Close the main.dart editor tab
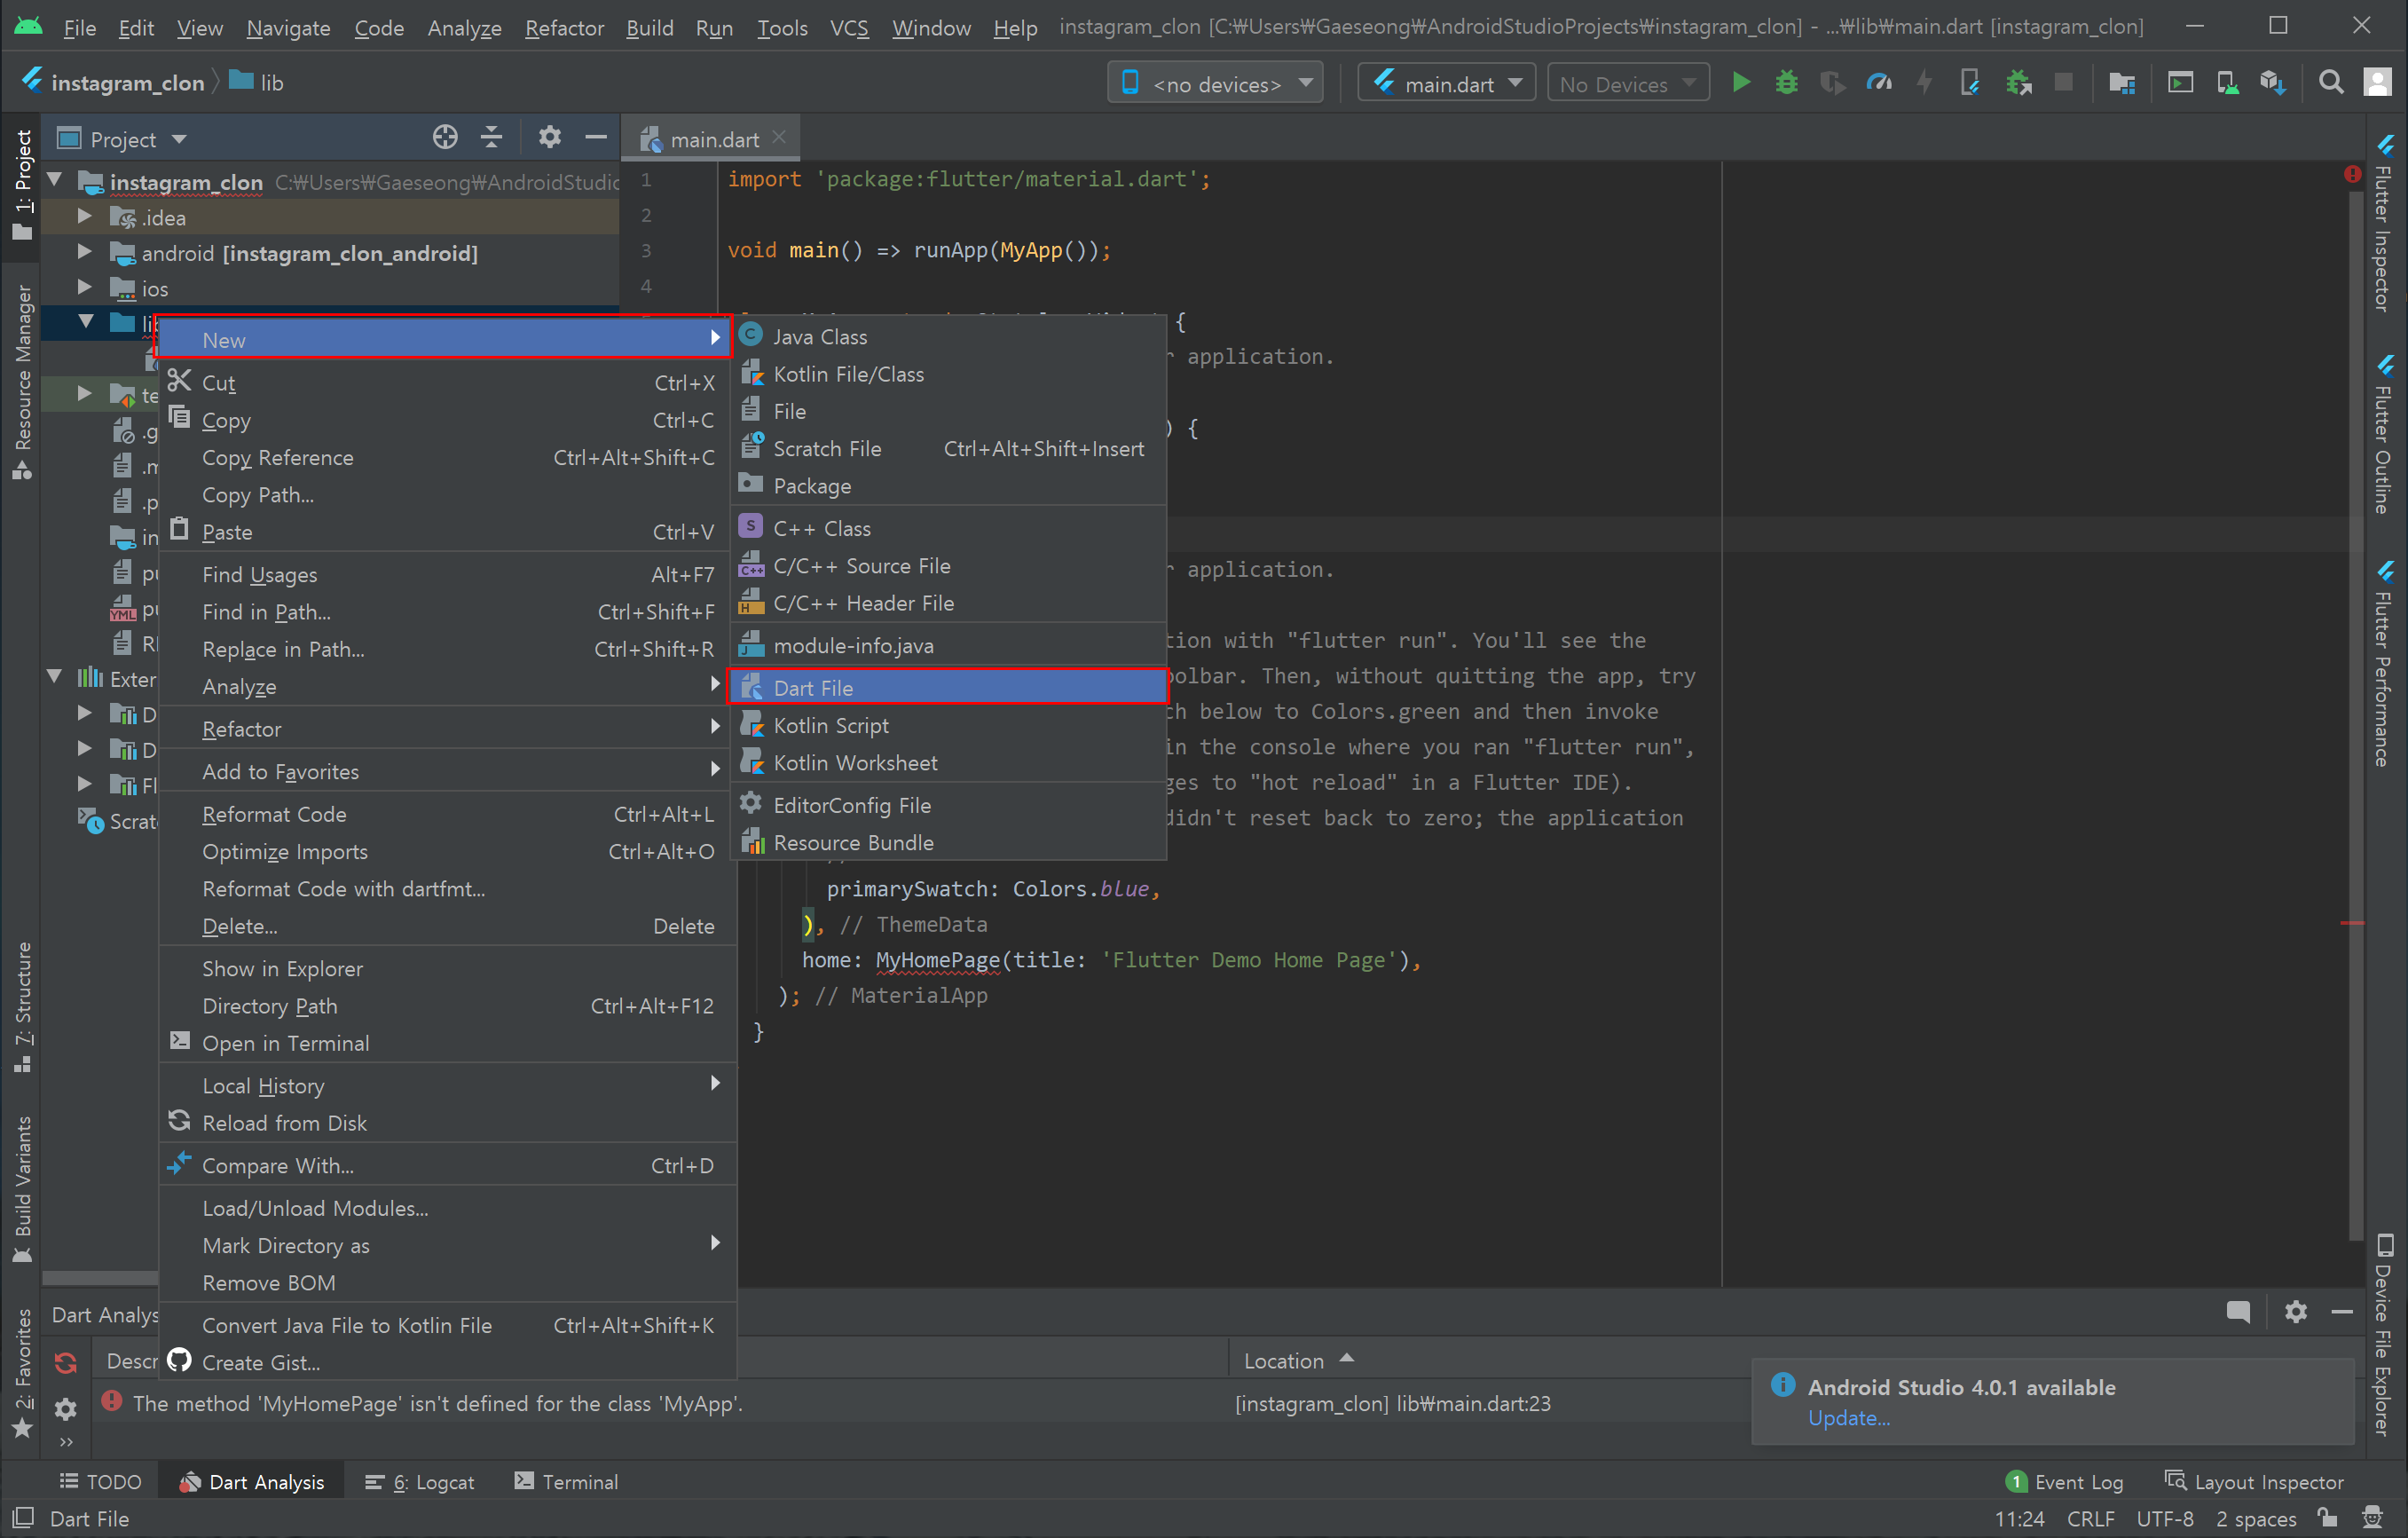Screen dimensions: 2408x1538 [x=779, y=137]
